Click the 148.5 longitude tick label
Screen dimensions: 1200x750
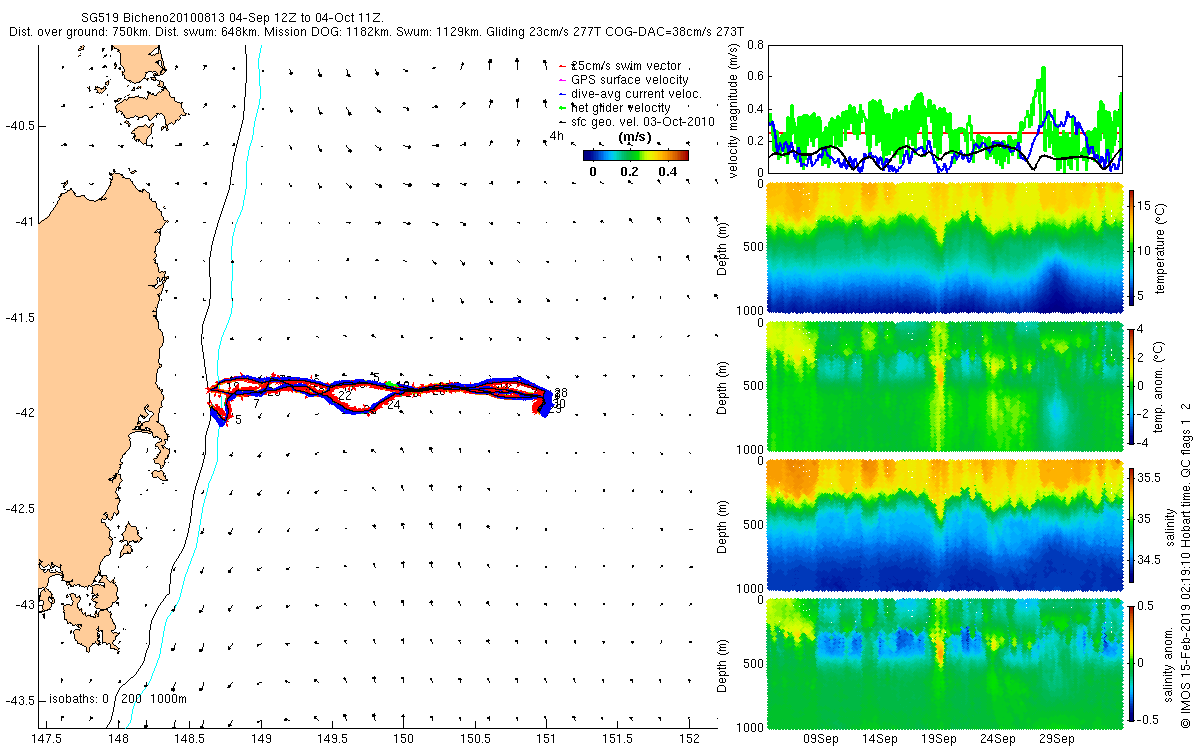click(190, 738)
